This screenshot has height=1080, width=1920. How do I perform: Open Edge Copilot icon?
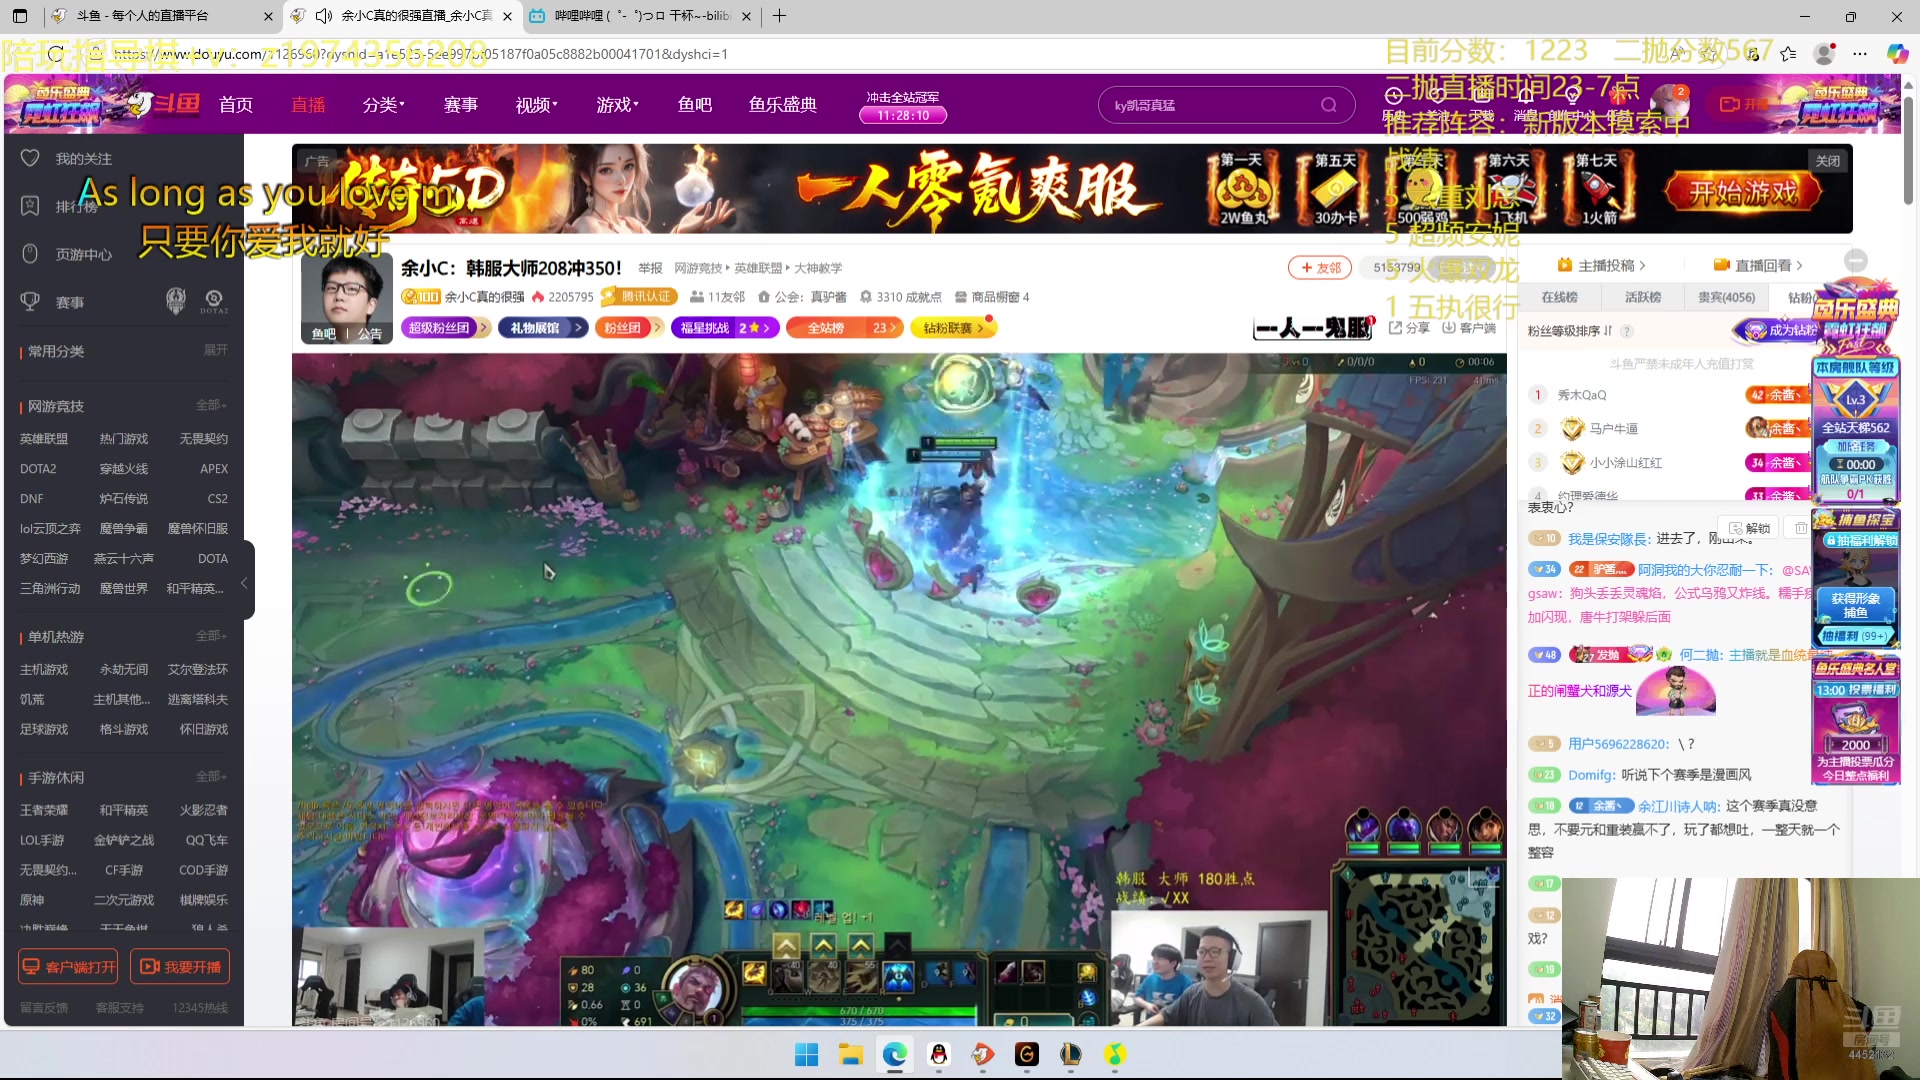1897,54
